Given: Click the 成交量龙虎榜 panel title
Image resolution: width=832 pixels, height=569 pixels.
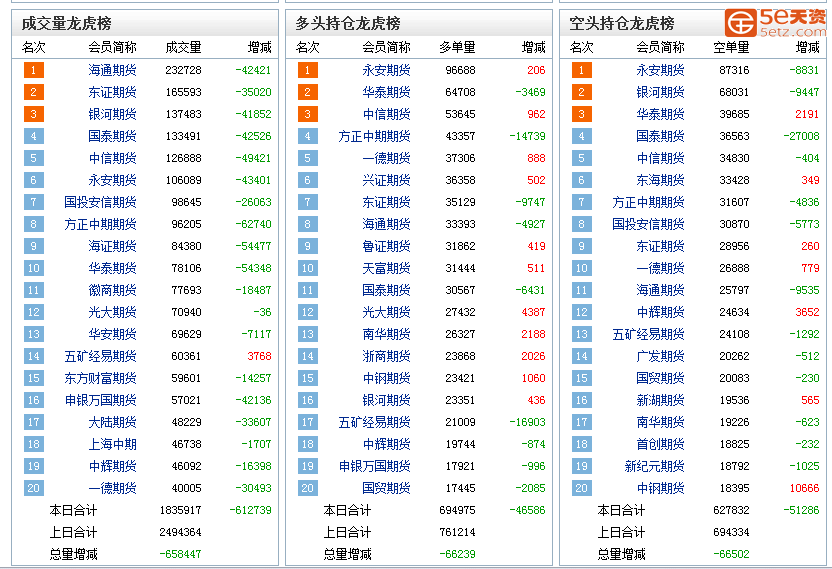Looking at the screenshot, I should (x=66, y=23).
